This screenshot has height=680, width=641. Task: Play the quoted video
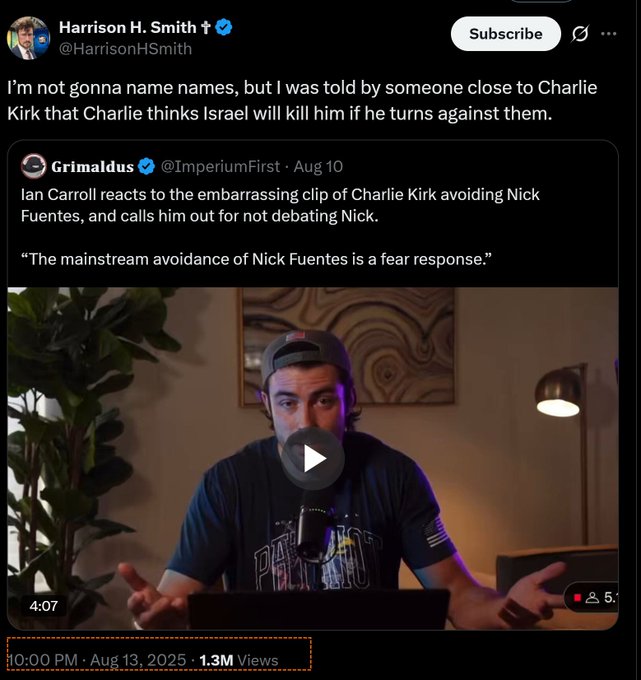pyautogui.click(x=313, y=459)
